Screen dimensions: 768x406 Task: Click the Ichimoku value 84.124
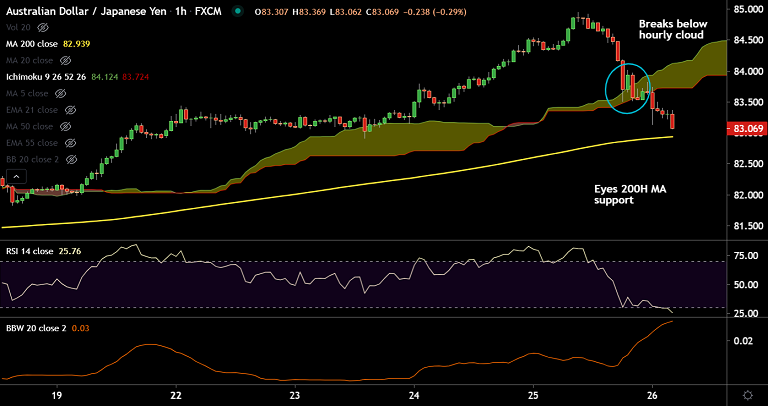click(x=104, y=77)
